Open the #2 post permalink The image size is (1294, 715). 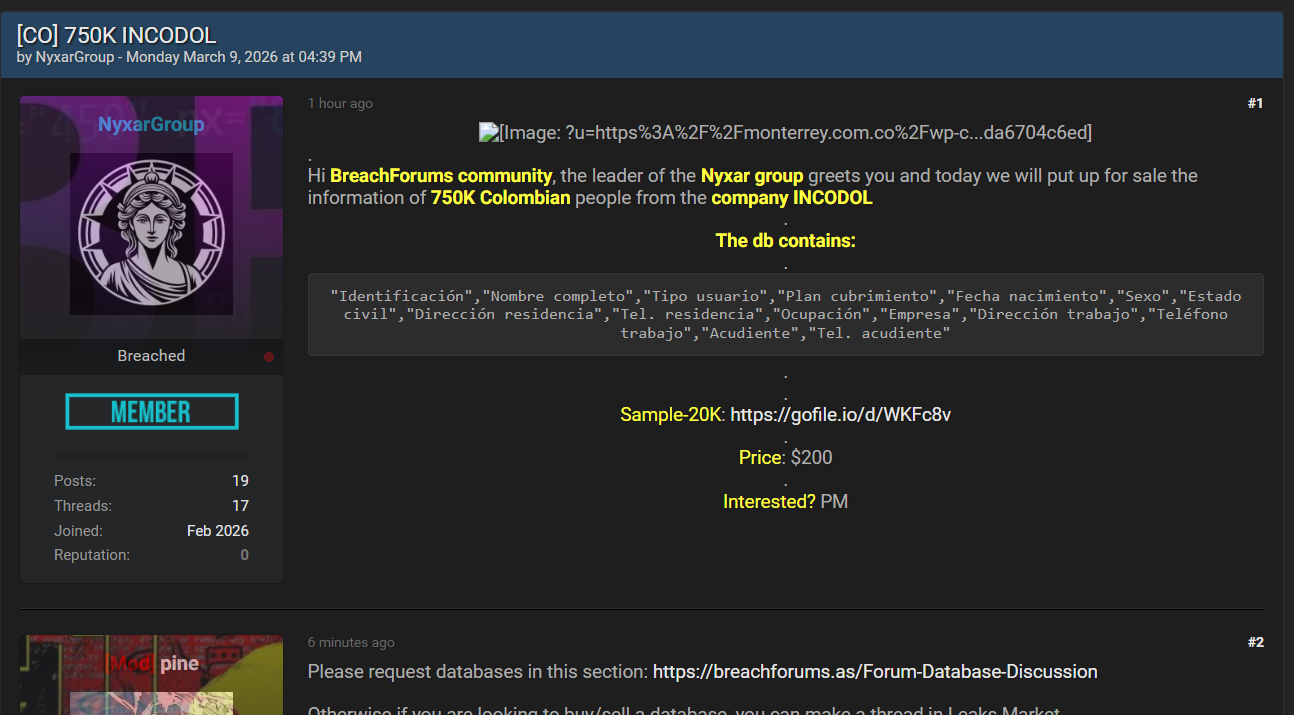coord(1255,642)
